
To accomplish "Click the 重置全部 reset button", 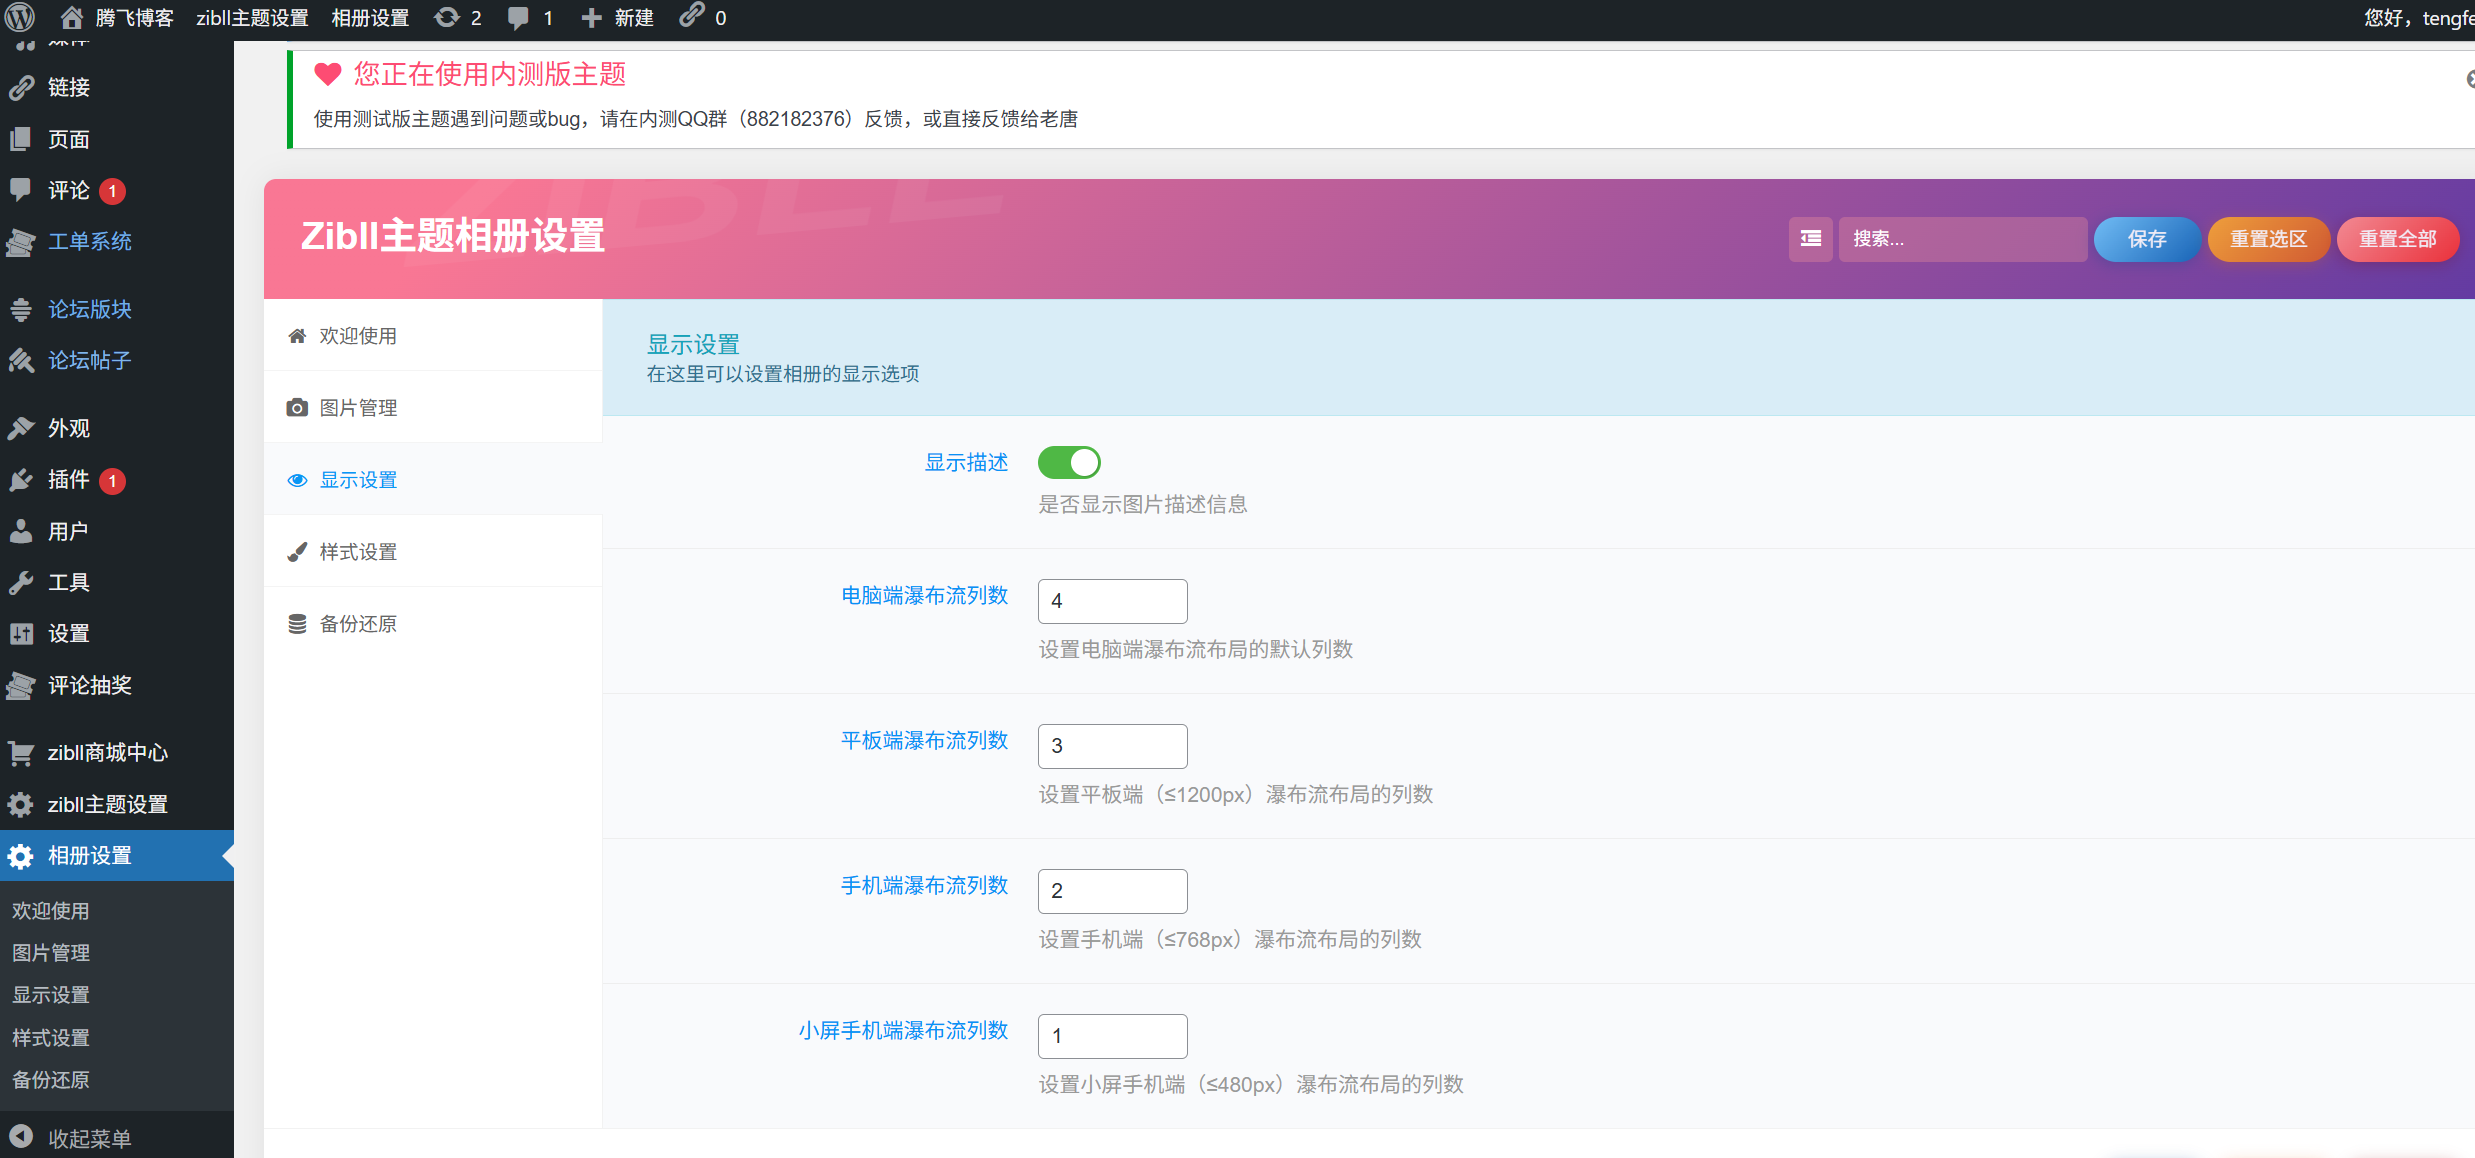I will 2397,239.
